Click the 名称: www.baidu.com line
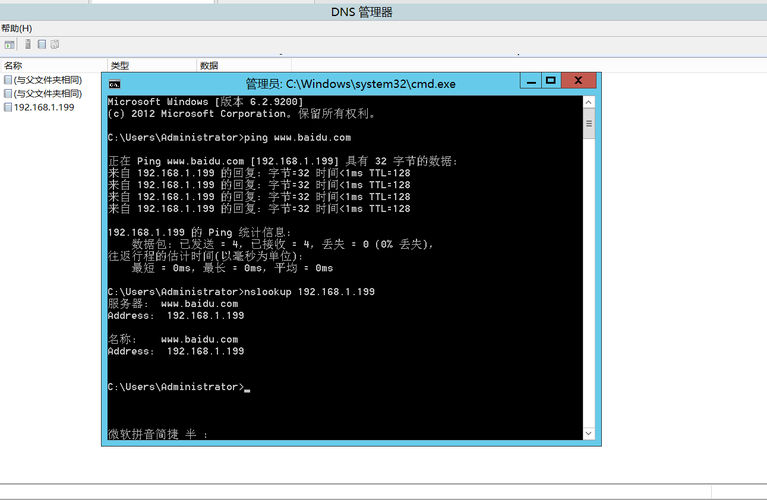Screen dimensions: 767x500 point(173,340)
